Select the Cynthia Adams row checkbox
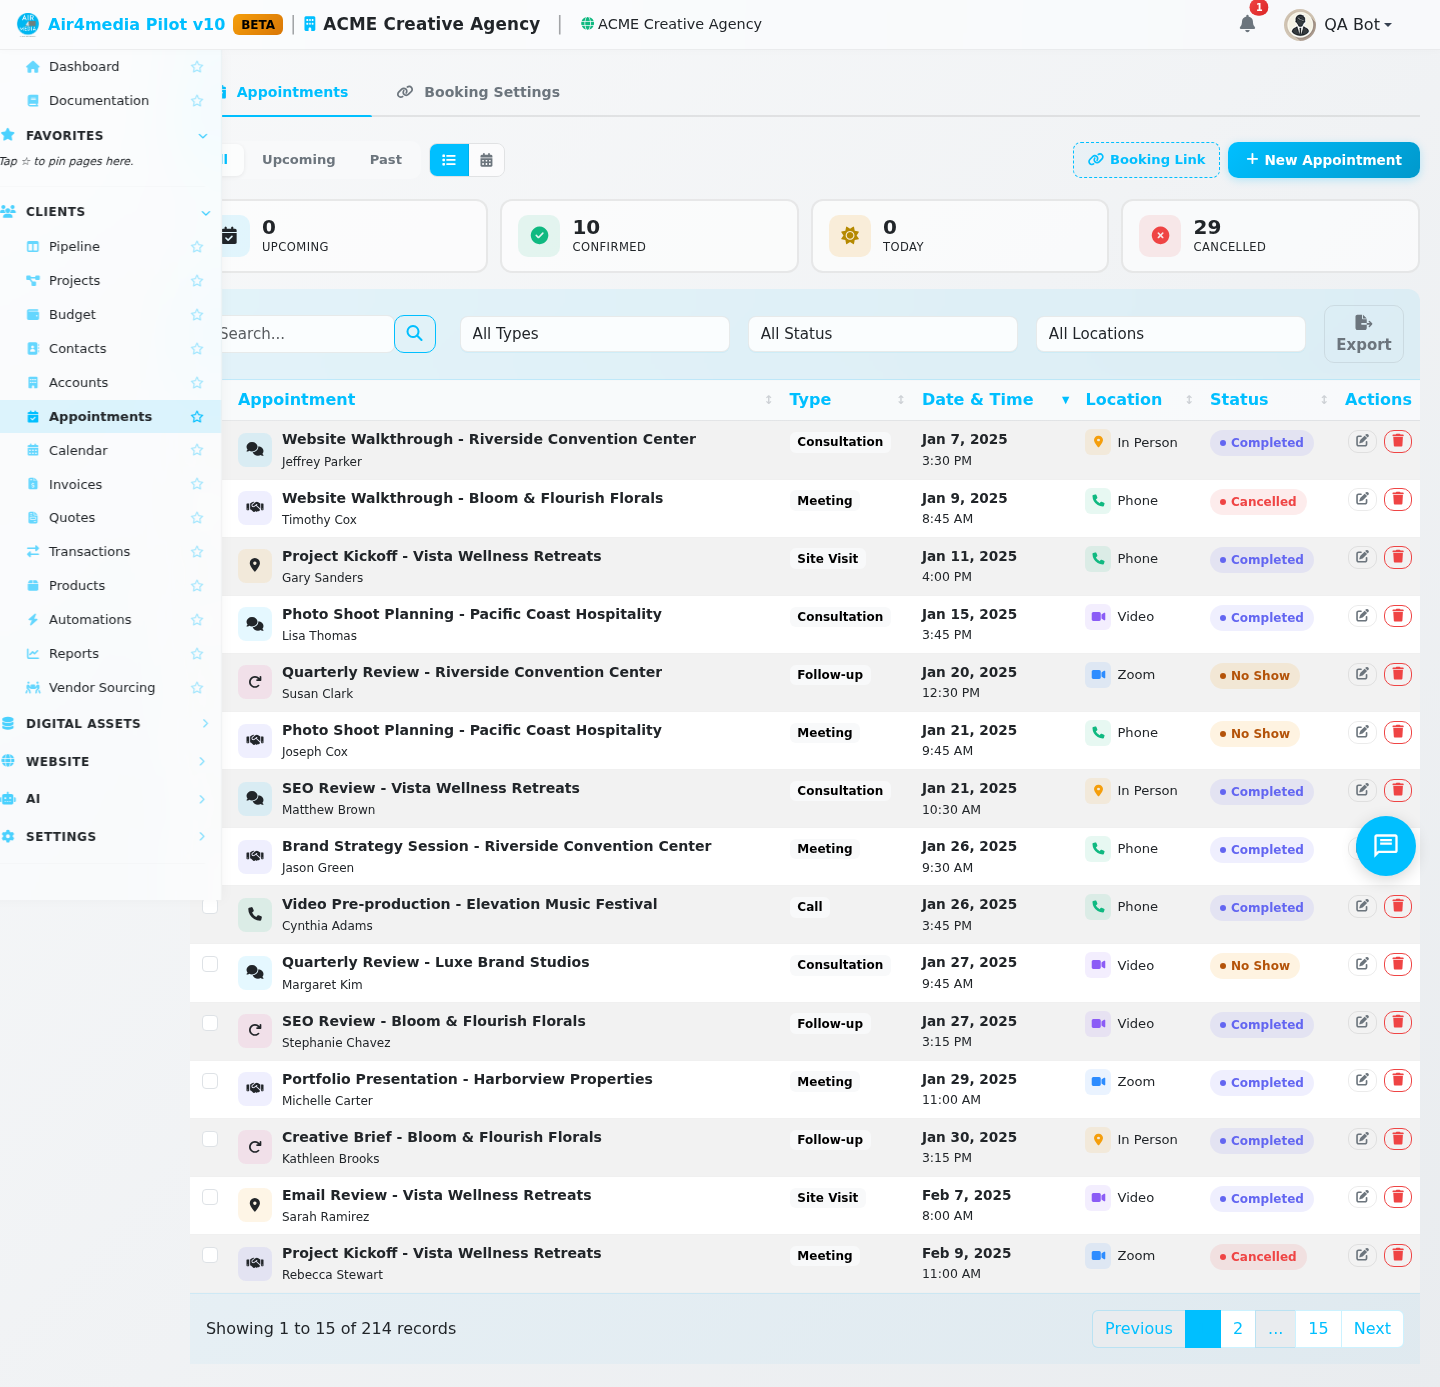This screenshot has width=1440, height=1387. [210, 906]
